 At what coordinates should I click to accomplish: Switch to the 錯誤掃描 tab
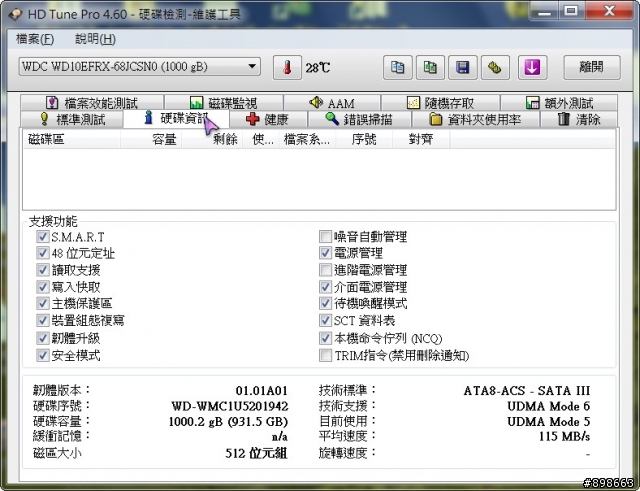tap(359, 120)
